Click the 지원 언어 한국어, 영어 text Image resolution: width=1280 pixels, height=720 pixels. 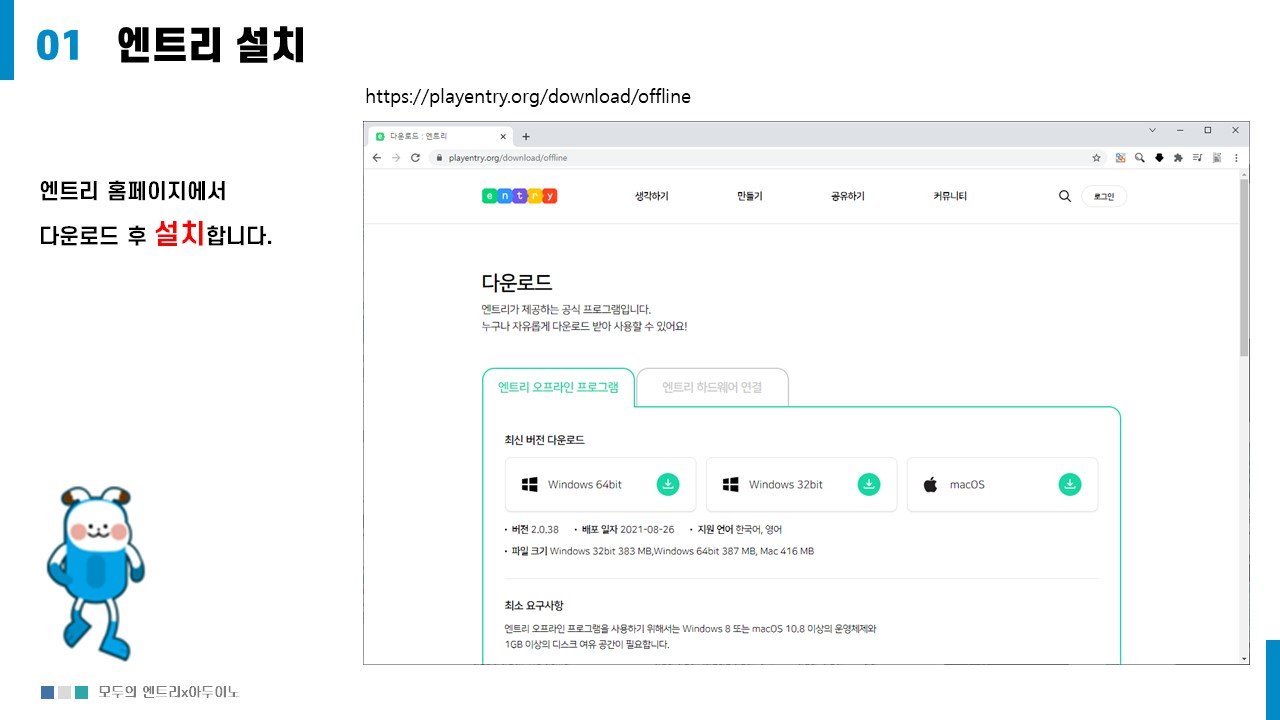coord(739,529)
